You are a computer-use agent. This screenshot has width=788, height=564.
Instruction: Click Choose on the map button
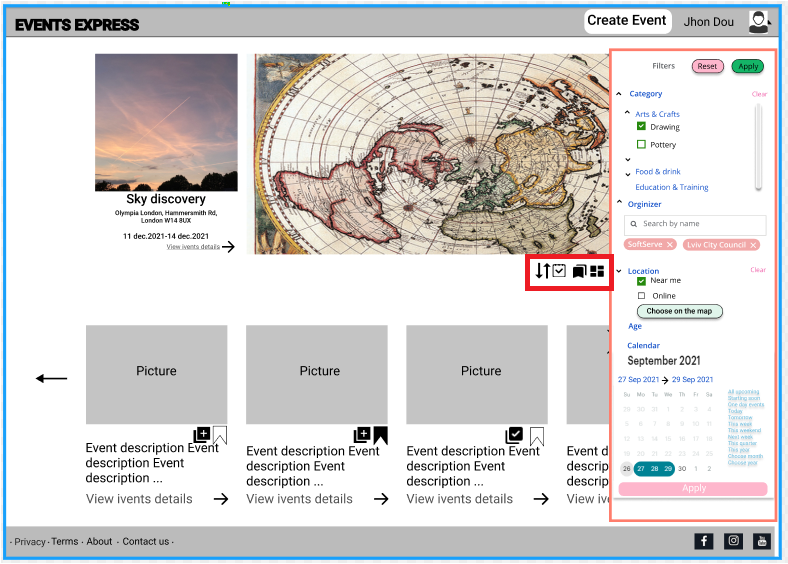click(679, 311)
